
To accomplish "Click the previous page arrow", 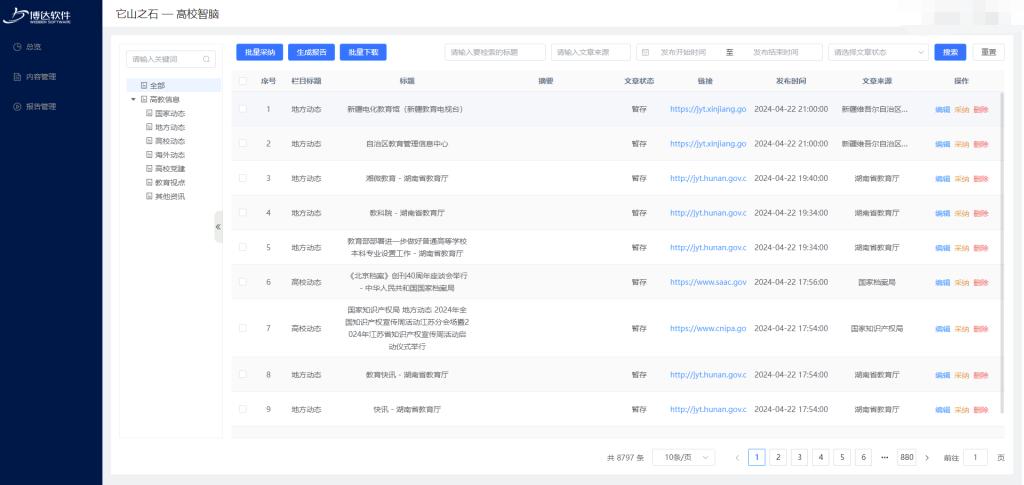I will pyautogui.click(x=737, y=458).
